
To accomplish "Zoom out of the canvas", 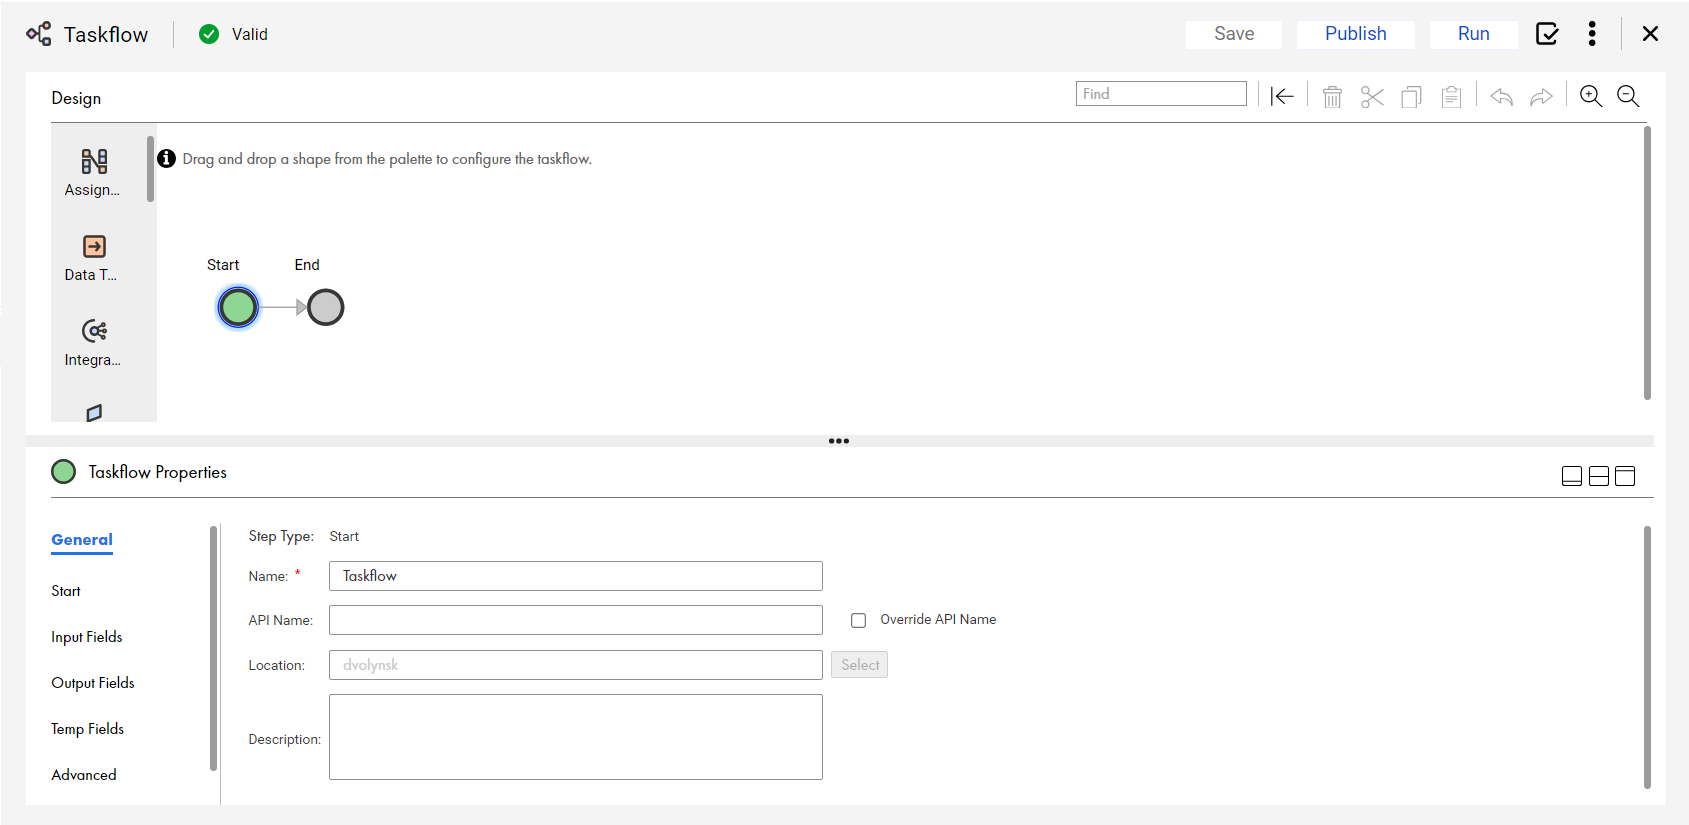I will tap(1628, 96).
